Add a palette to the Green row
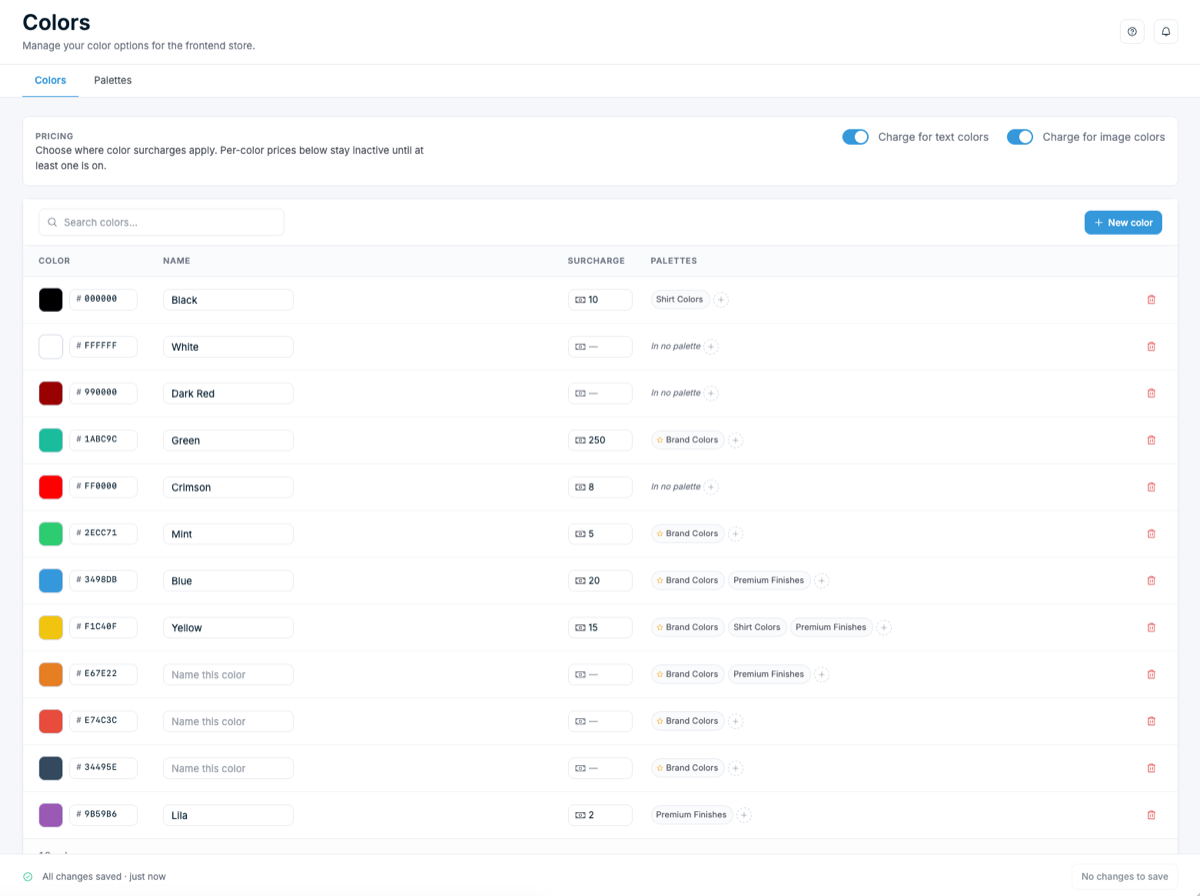 [x=735, y=440]
